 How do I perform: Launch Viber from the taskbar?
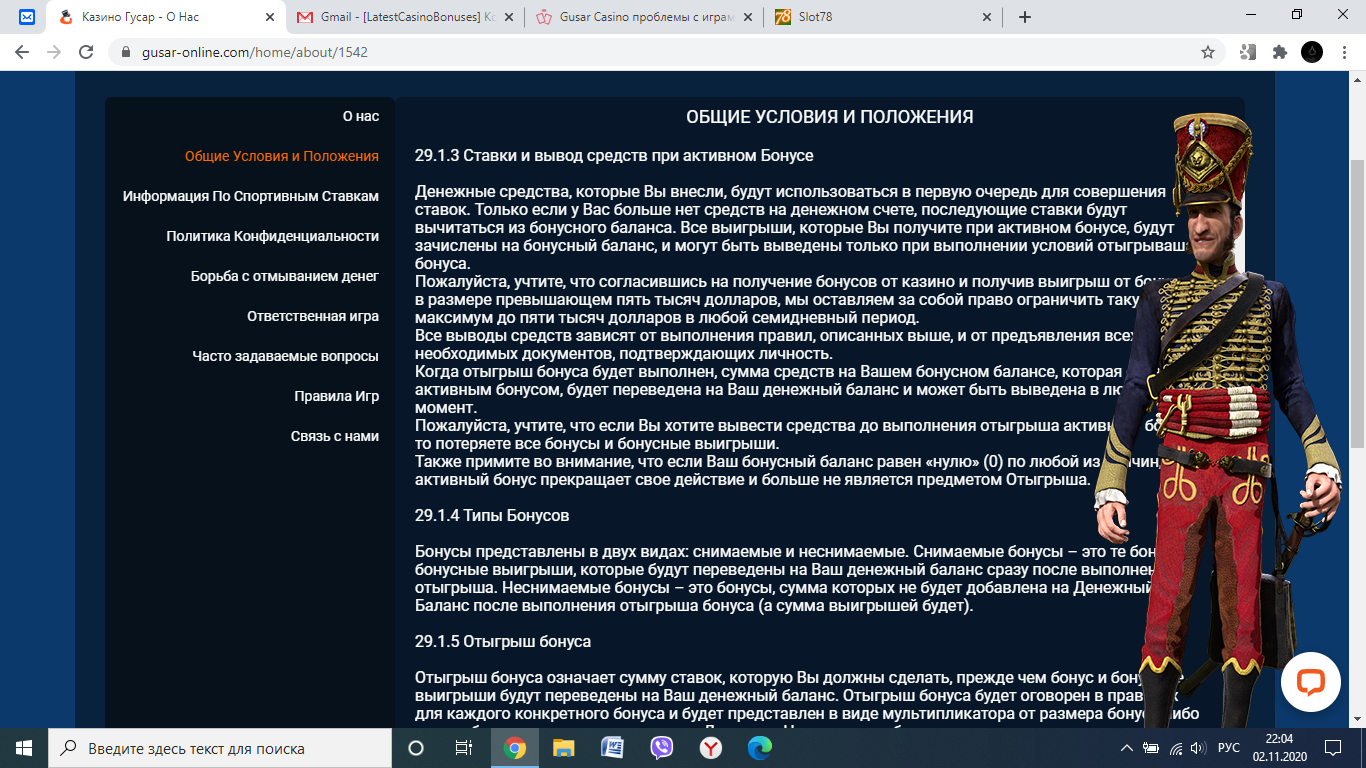click(x=662, y=748)
